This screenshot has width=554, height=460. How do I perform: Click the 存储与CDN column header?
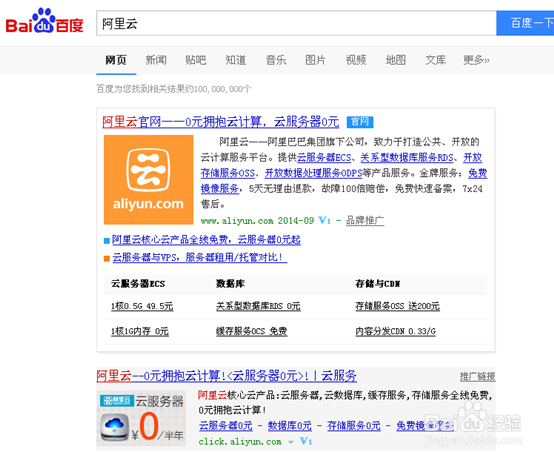(378, 284)
